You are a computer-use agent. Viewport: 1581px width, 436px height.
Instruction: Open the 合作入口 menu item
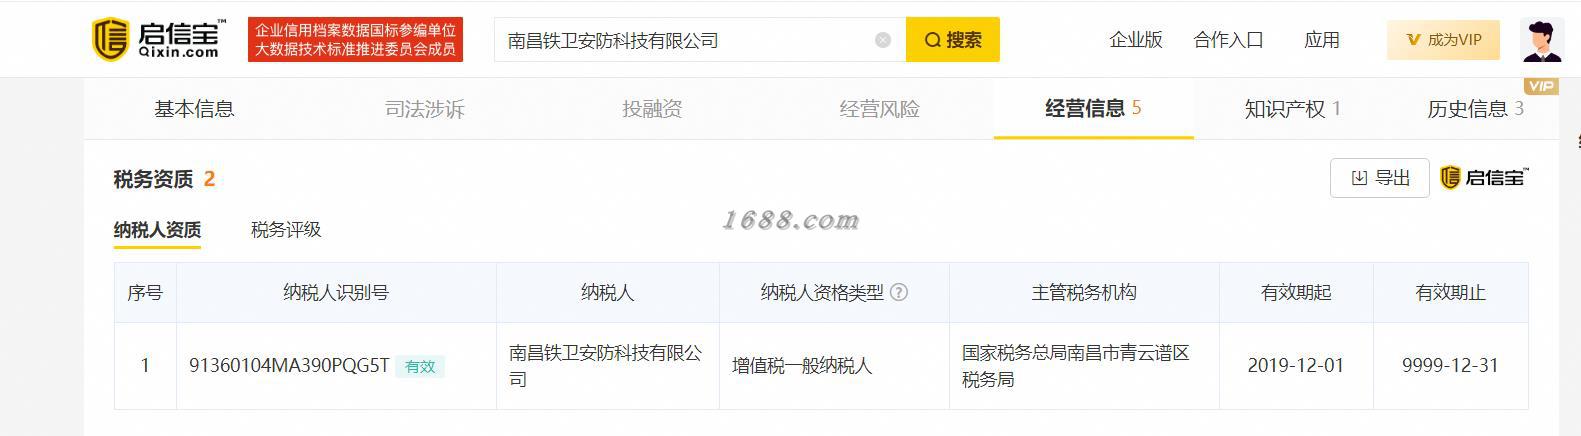tap(1228, 40)
